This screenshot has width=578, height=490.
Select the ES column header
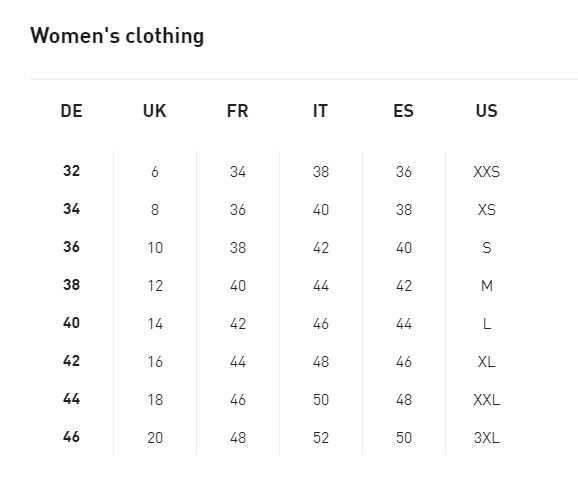(403, 111)
